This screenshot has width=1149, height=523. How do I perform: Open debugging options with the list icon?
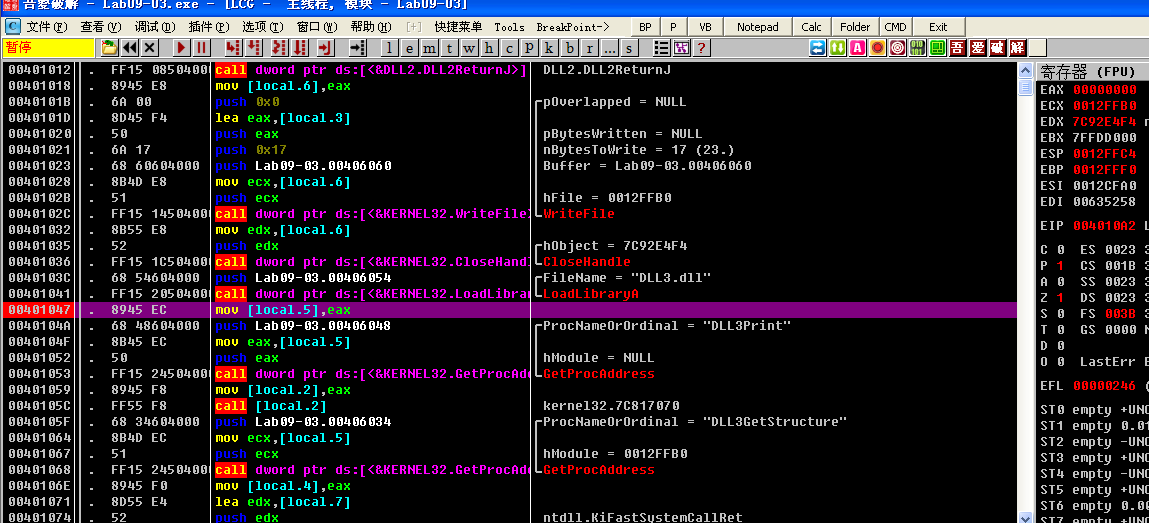(661, 48)
